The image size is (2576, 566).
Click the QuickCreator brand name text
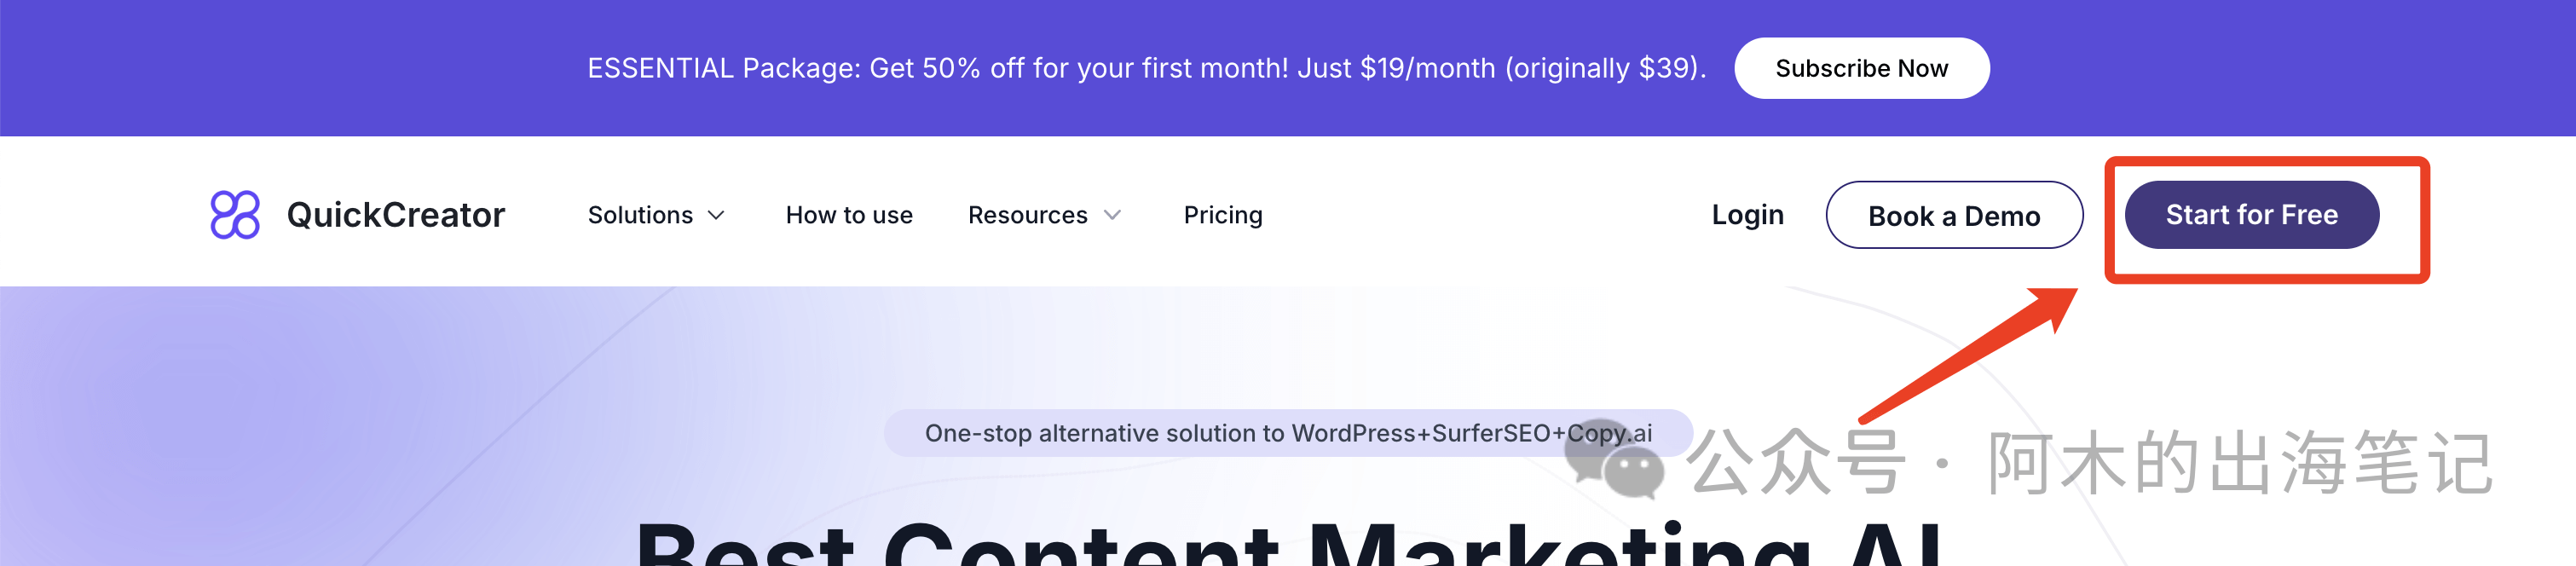[x=395, y=215]
